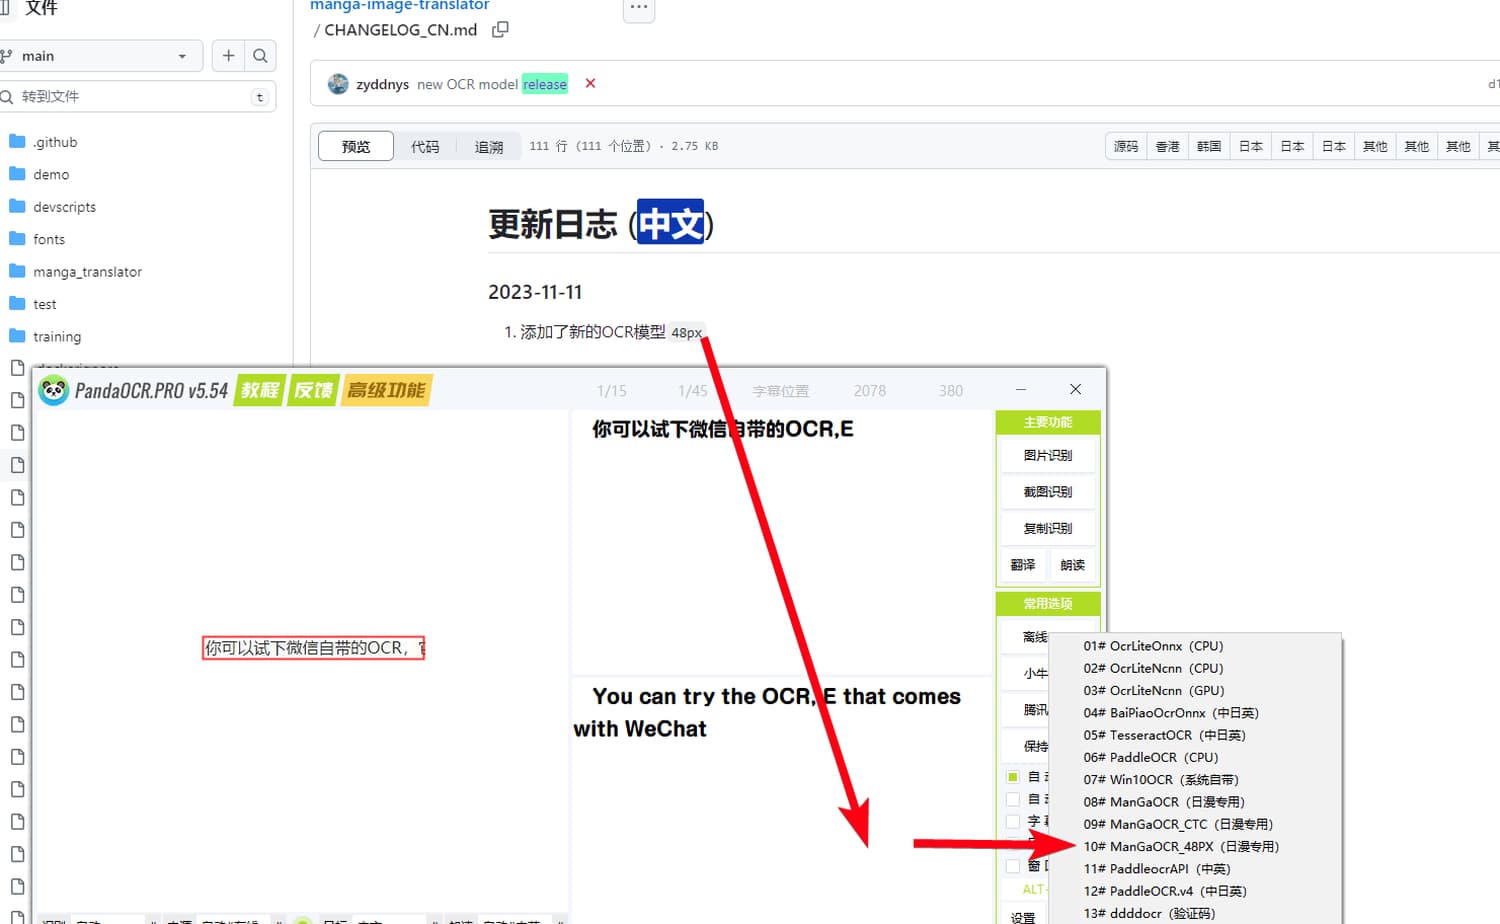The width and height of the screenshot is (1500, 924).
Task: Close the PandaOCR window
Action: click(x=1075, y=389)
